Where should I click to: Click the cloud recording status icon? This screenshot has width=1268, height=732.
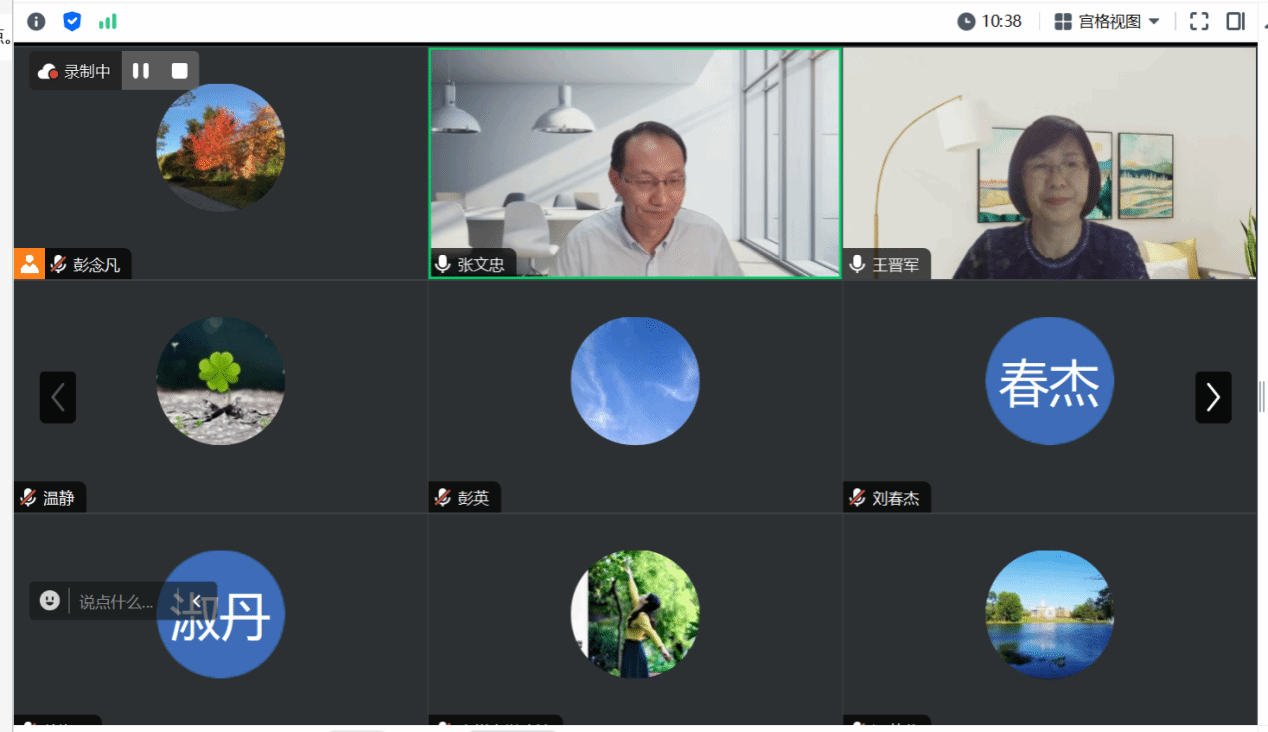[x=47, y=71]
